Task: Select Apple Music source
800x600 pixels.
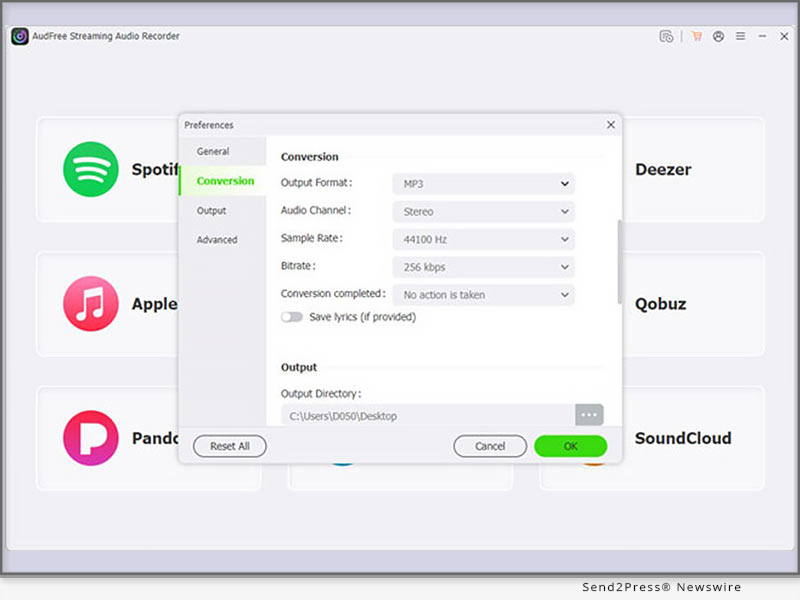Action: 90,304
